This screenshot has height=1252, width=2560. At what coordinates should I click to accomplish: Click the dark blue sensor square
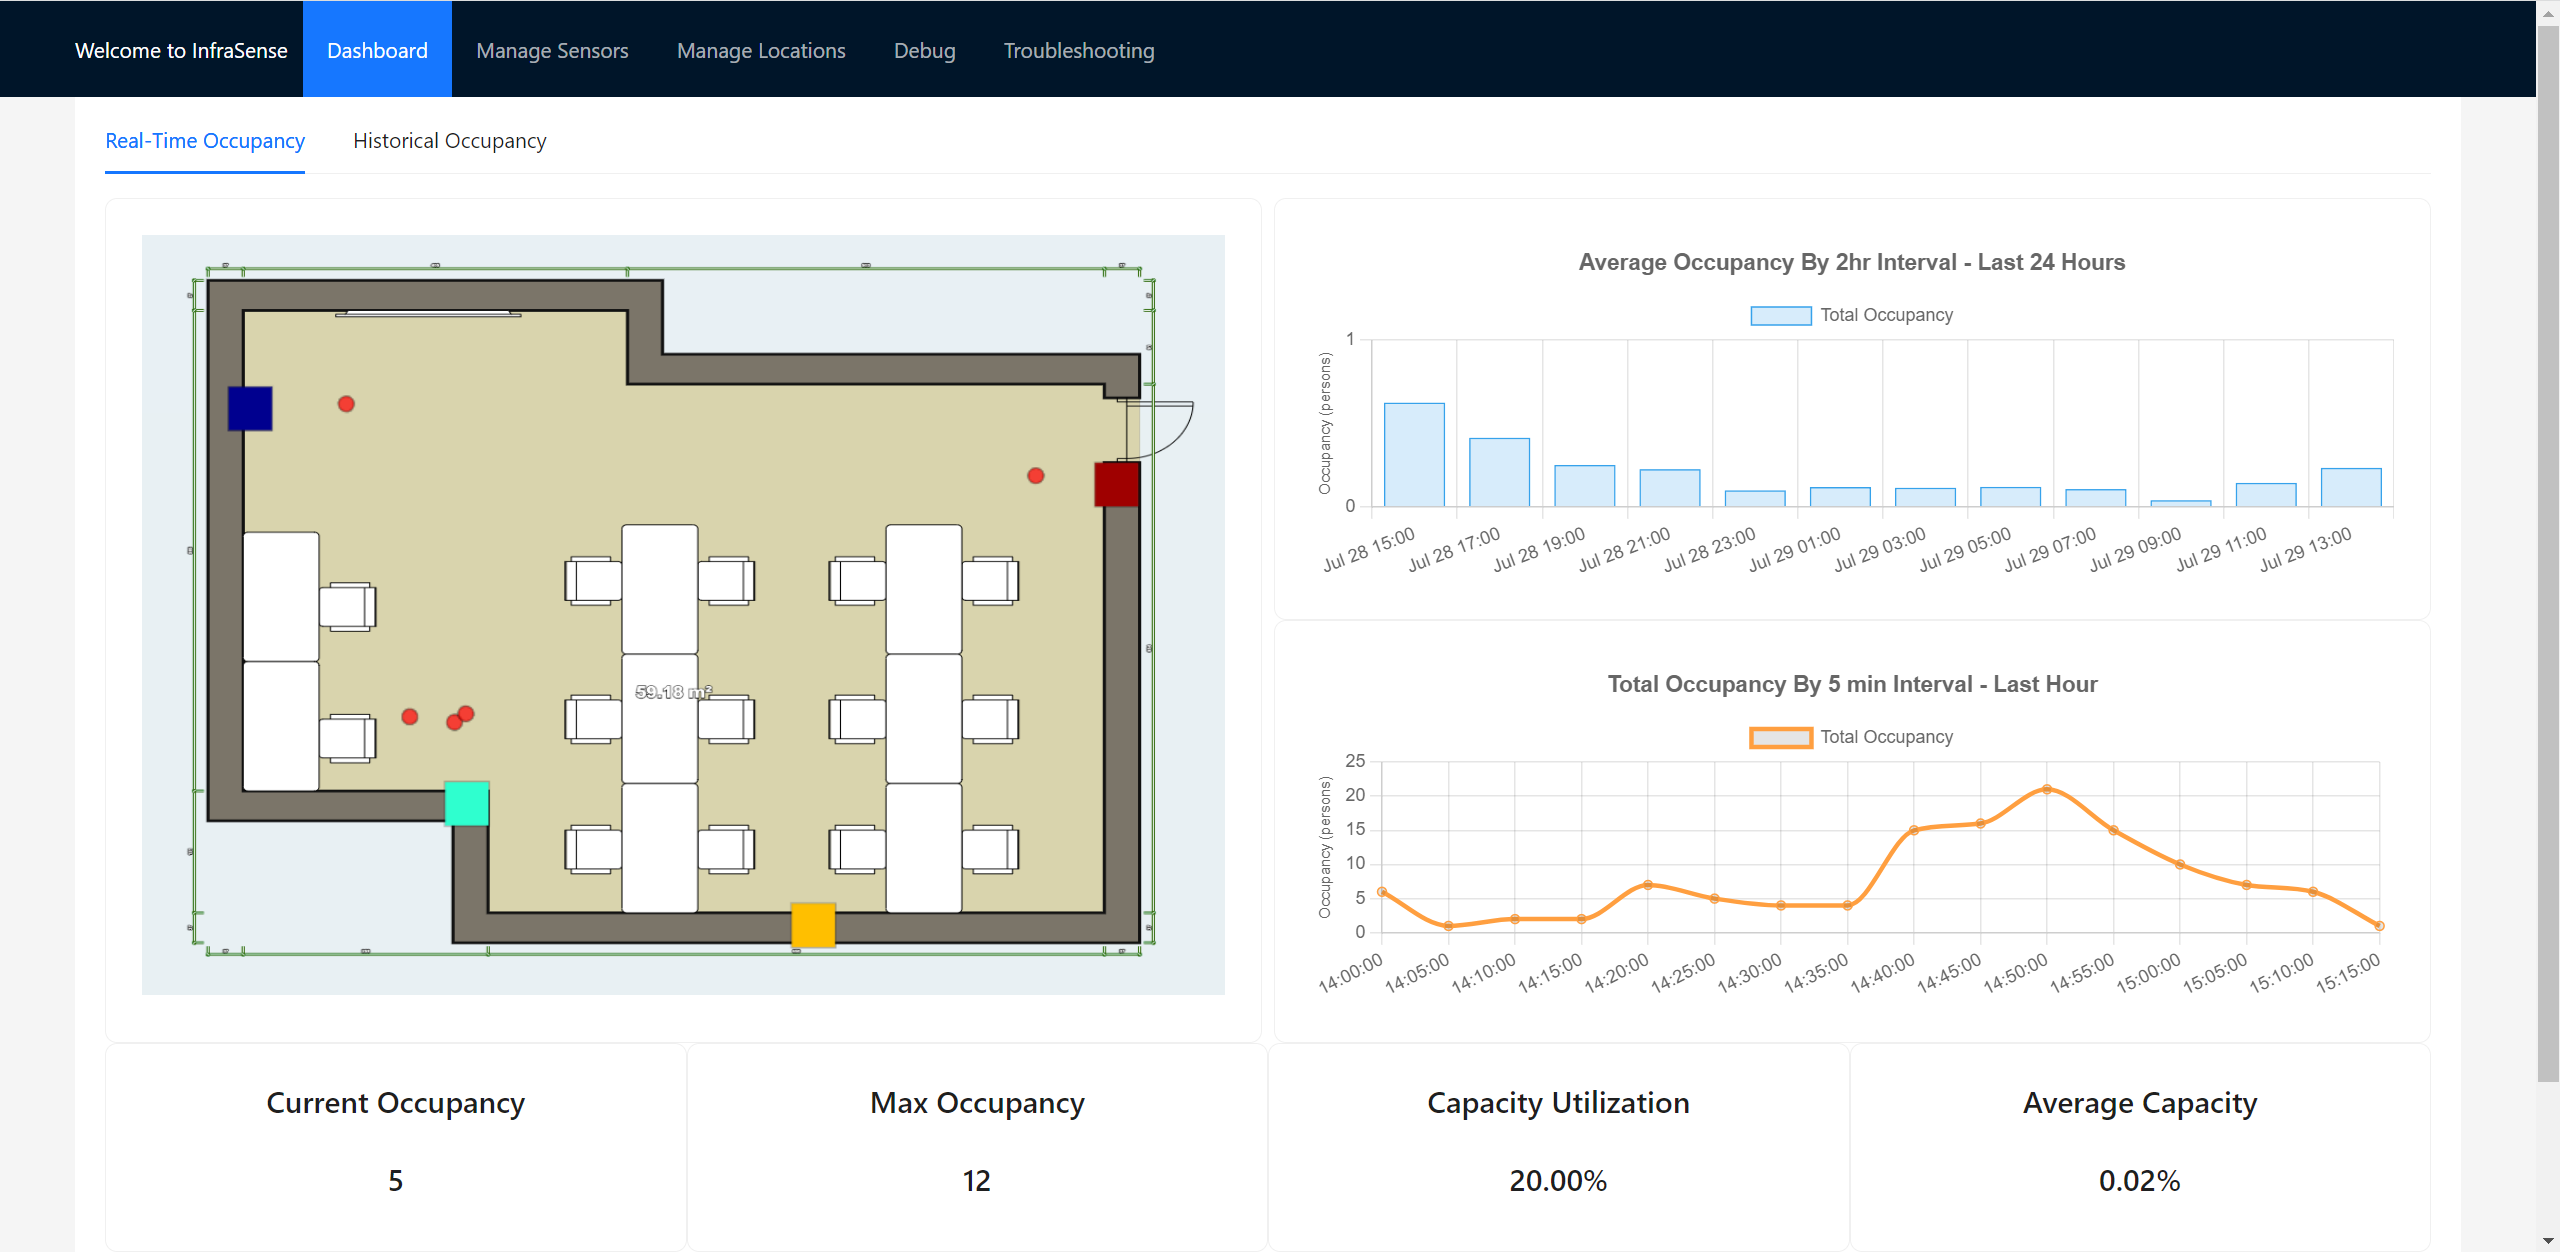pos(250,408)
